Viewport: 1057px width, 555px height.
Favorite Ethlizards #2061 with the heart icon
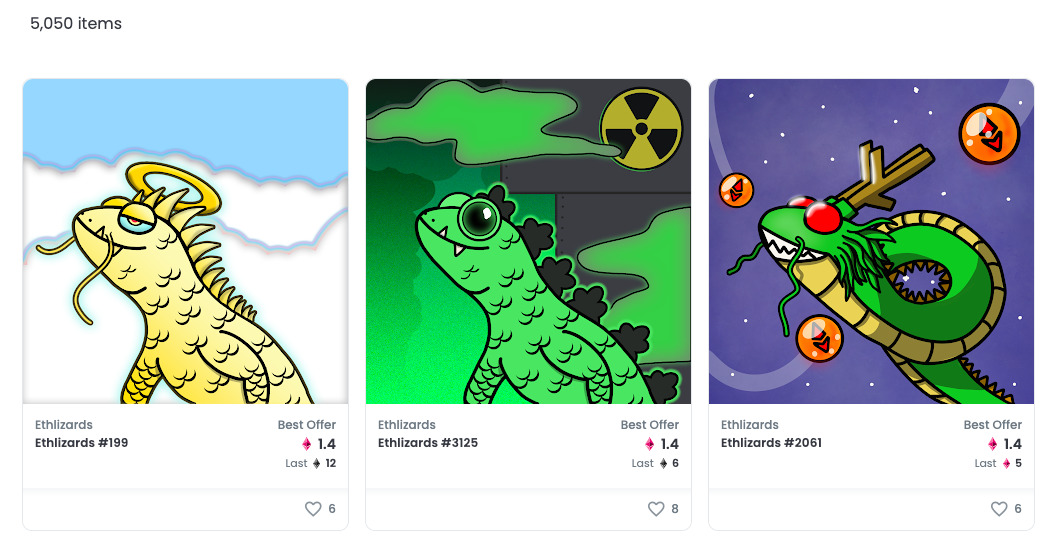click(999, 508)
